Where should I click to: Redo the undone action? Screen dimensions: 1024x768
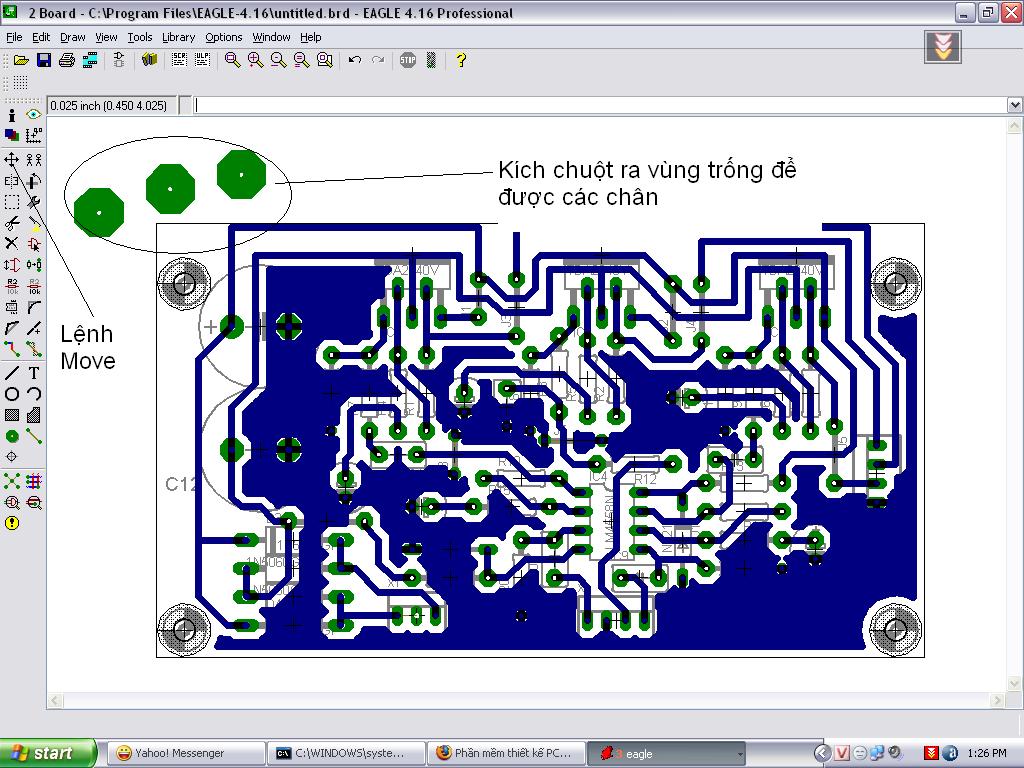377,60
